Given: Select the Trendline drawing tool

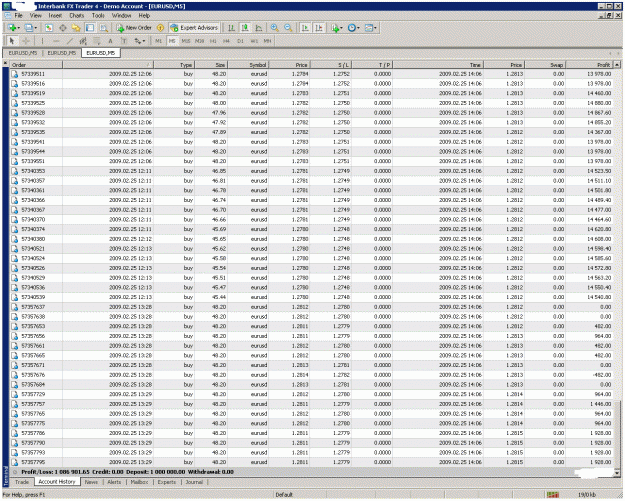Looking at the screenshot, I should click(70, 41).
